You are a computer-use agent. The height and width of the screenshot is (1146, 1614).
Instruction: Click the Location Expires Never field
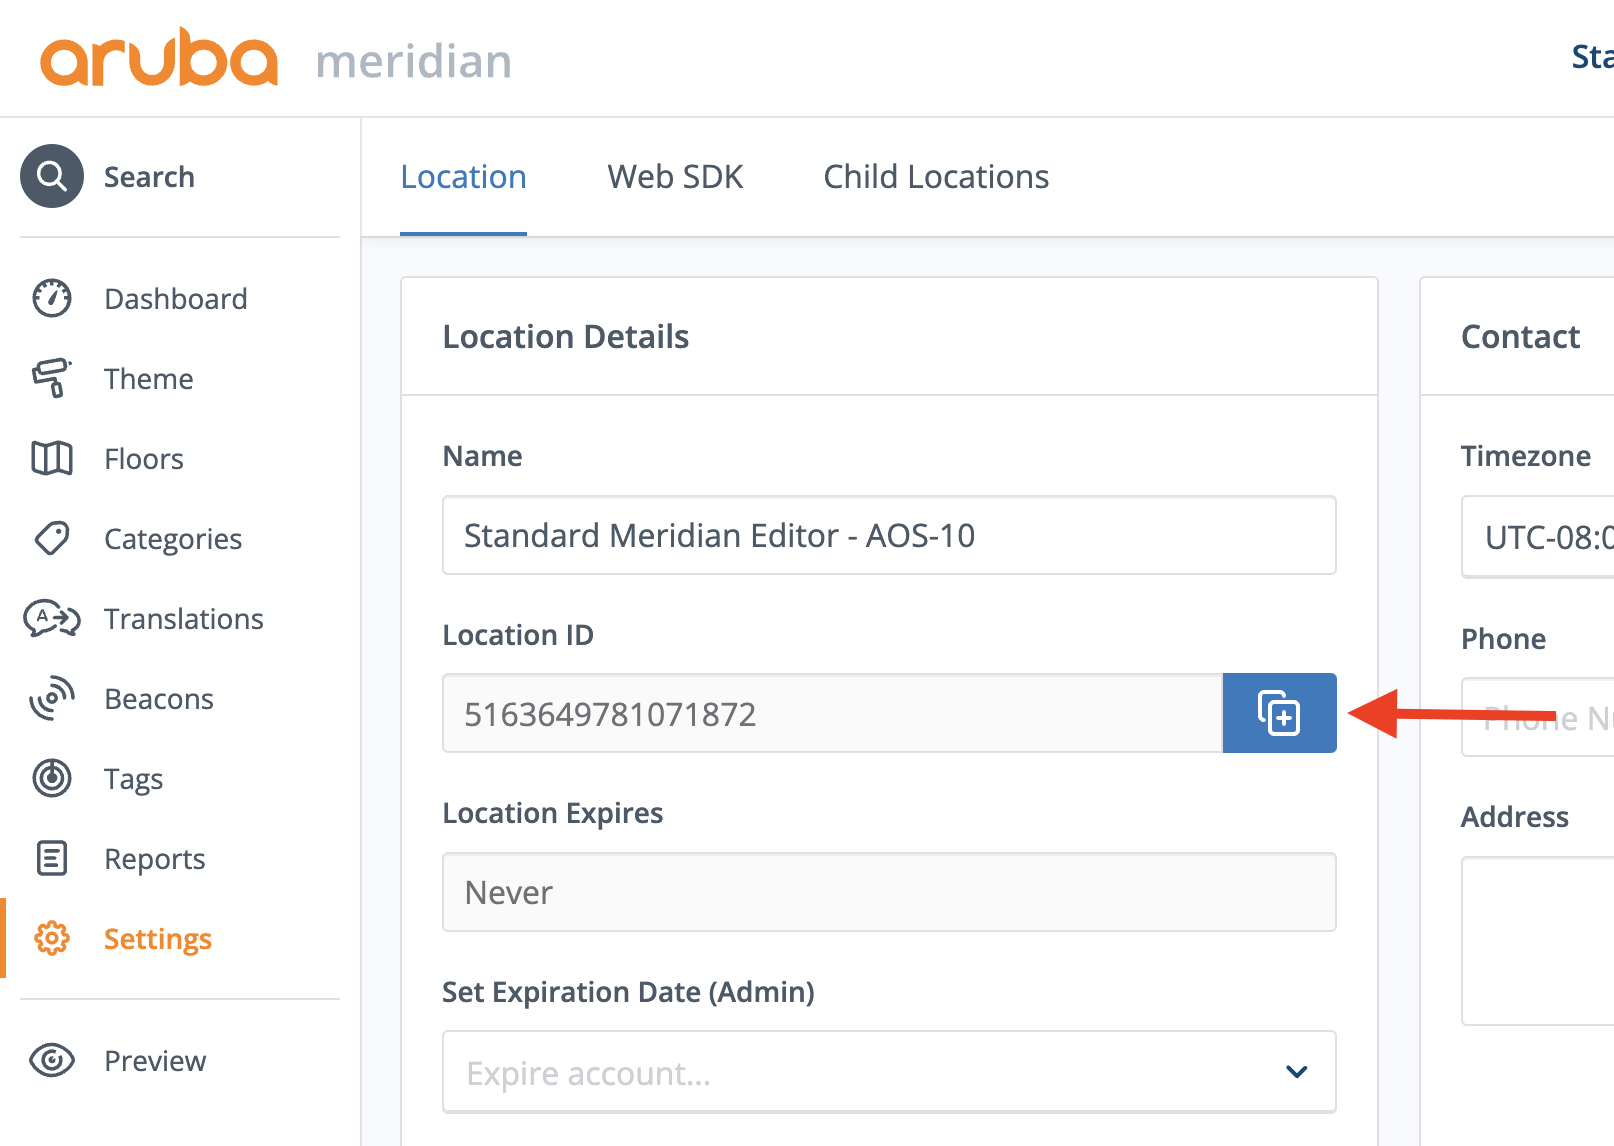pyautogui.click(x=889, y=892)
